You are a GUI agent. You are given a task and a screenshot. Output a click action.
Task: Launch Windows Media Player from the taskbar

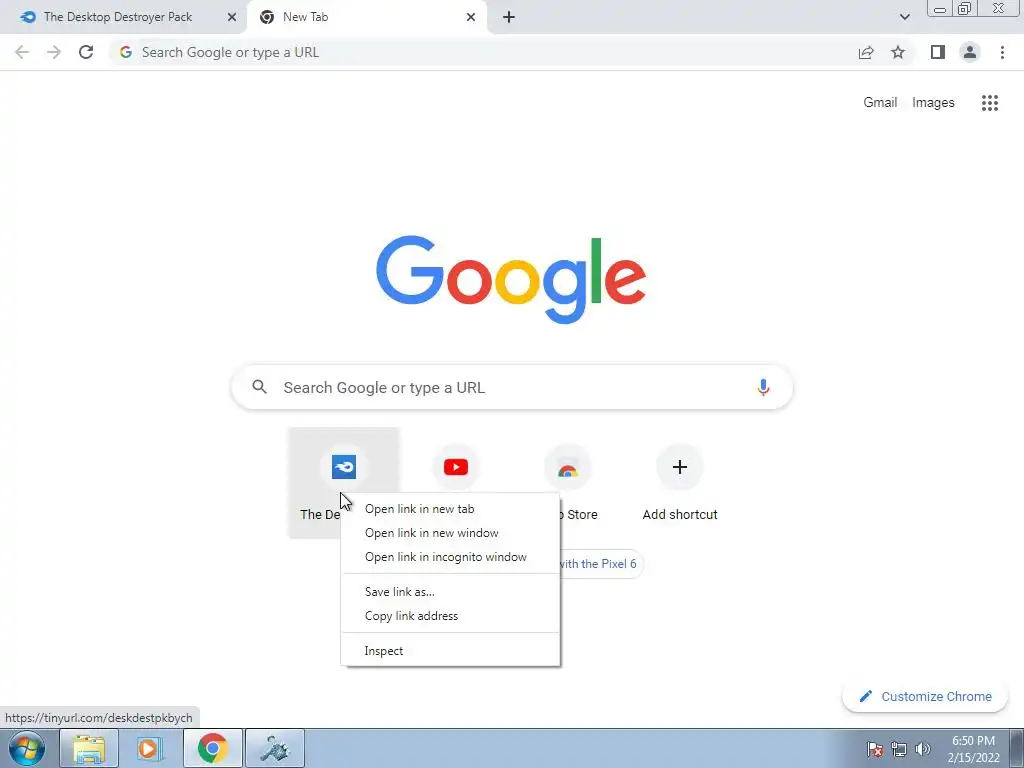(x=150, y=748)
